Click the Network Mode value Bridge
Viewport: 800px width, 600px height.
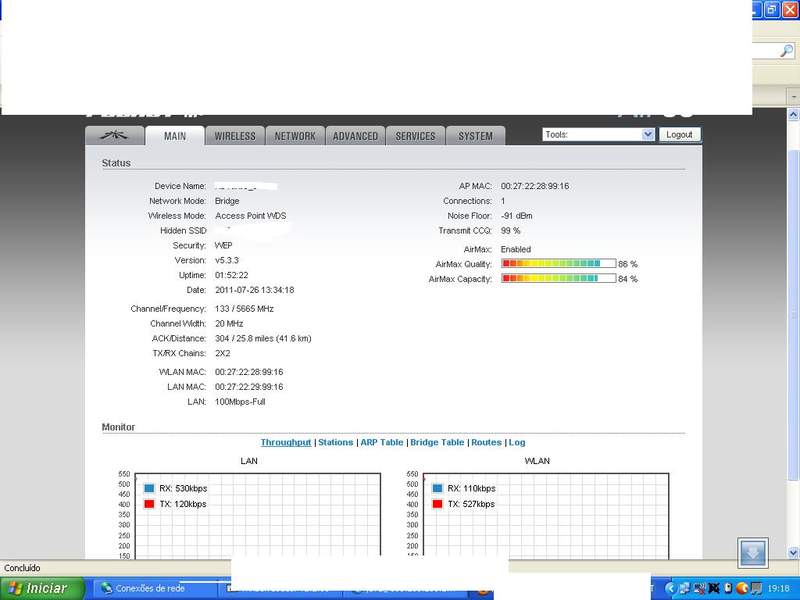pyautogui.click(x=227, y=201)
